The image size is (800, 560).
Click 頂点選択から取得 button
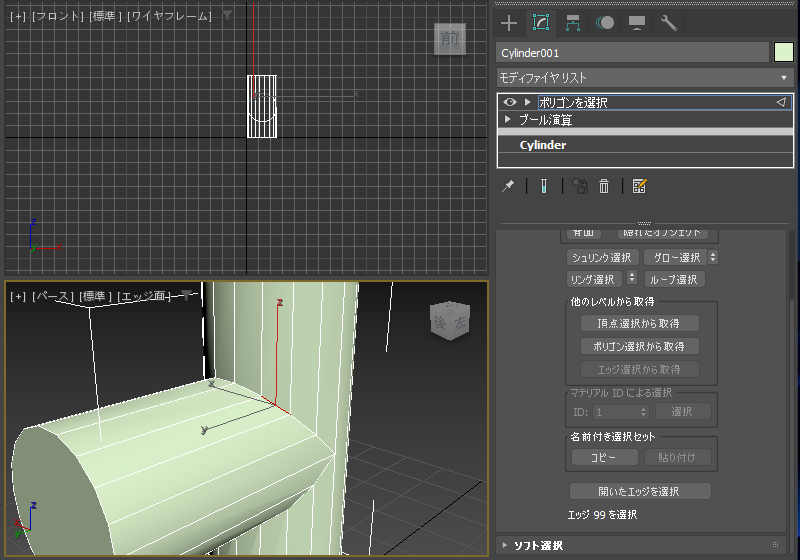pyautogui.click(x=639, y=323)
